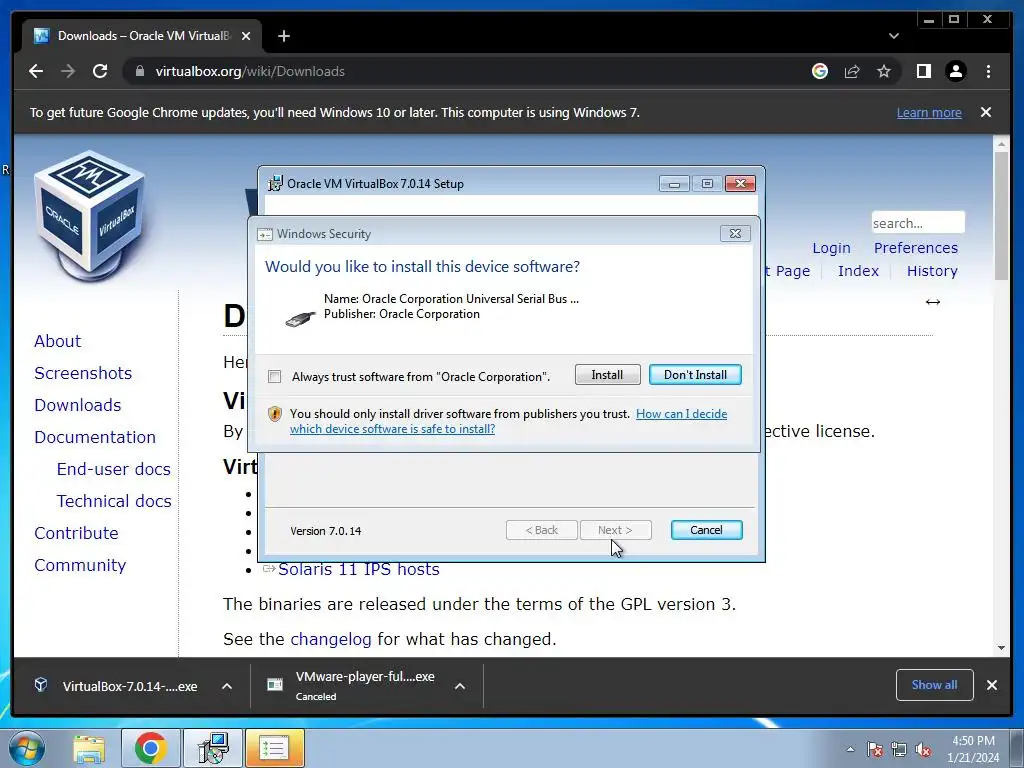Select the Downloads – Oracle VM VirtualBox tab
This screenshot has width=1024, height=768.
click(x=142, y=36)
